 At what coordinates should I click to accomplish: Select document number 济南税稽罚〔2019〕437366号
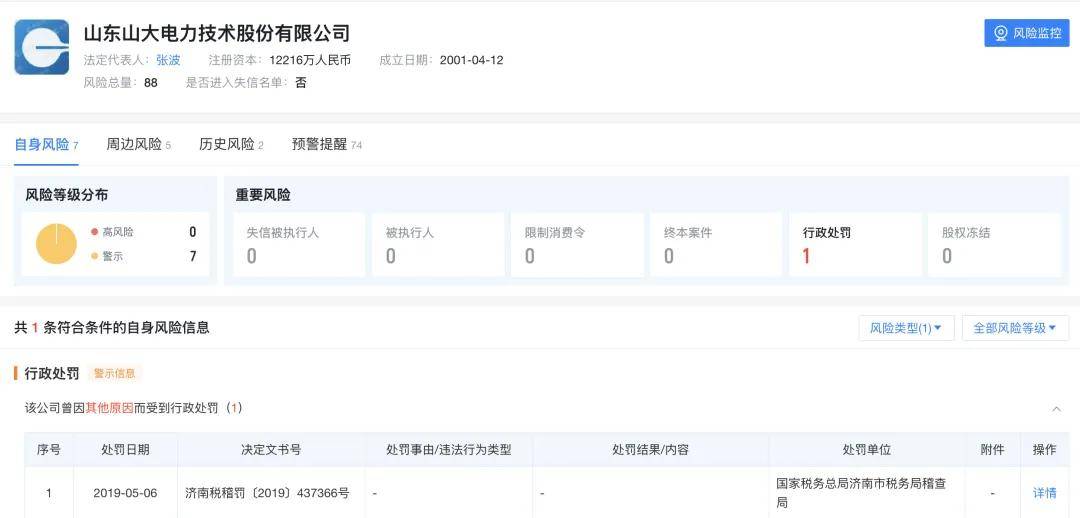pyautogui.click(x=267, y=493)
